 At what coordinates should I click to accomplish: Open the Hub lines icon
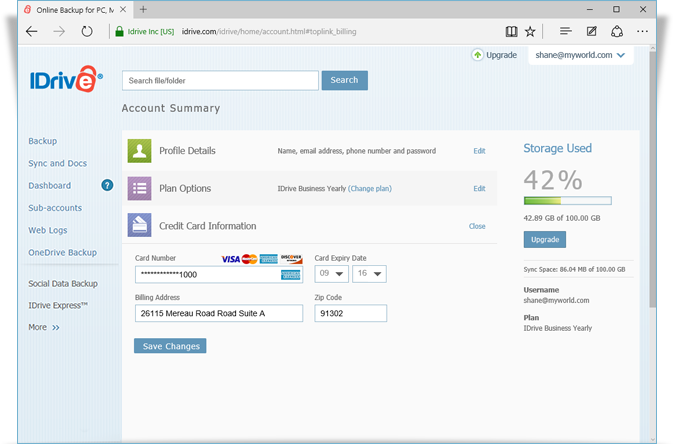[x=566, y=31]
